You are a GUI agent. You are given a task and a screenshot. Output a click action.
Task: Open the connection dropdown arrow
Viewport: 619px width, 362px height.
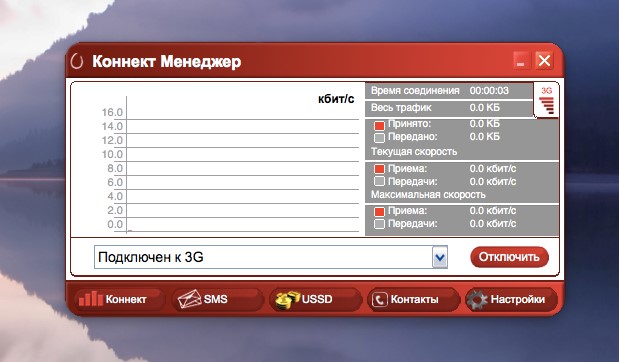tap(440, 257)
